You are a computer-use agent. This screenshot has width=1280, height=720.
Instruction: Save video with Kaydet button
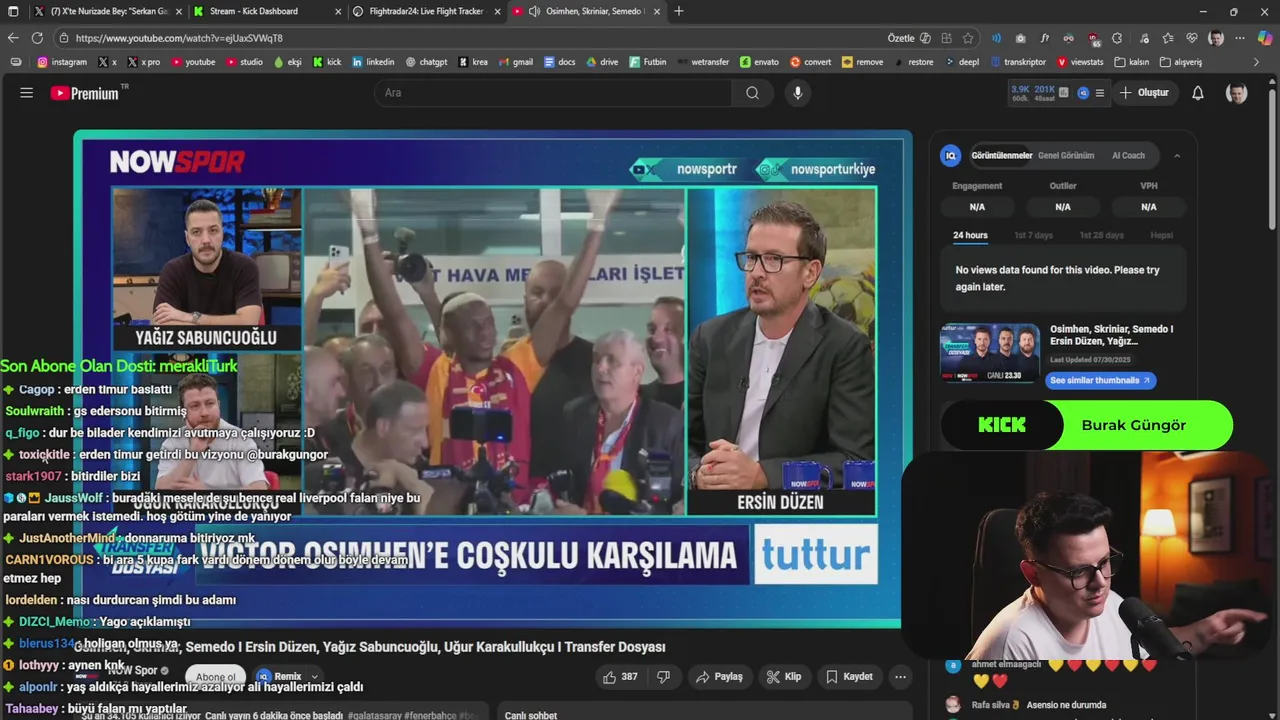pyautogui.click(x=849, y=677)
